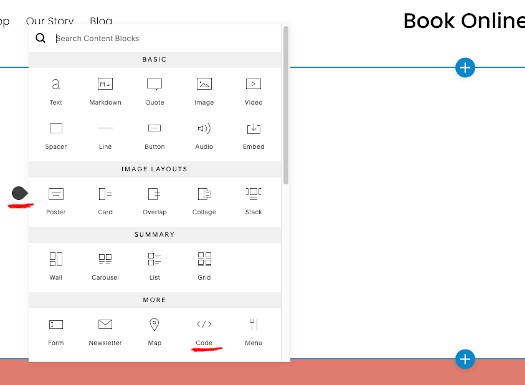
Task: Add a Quote block
Action: [x=154, y=91]
